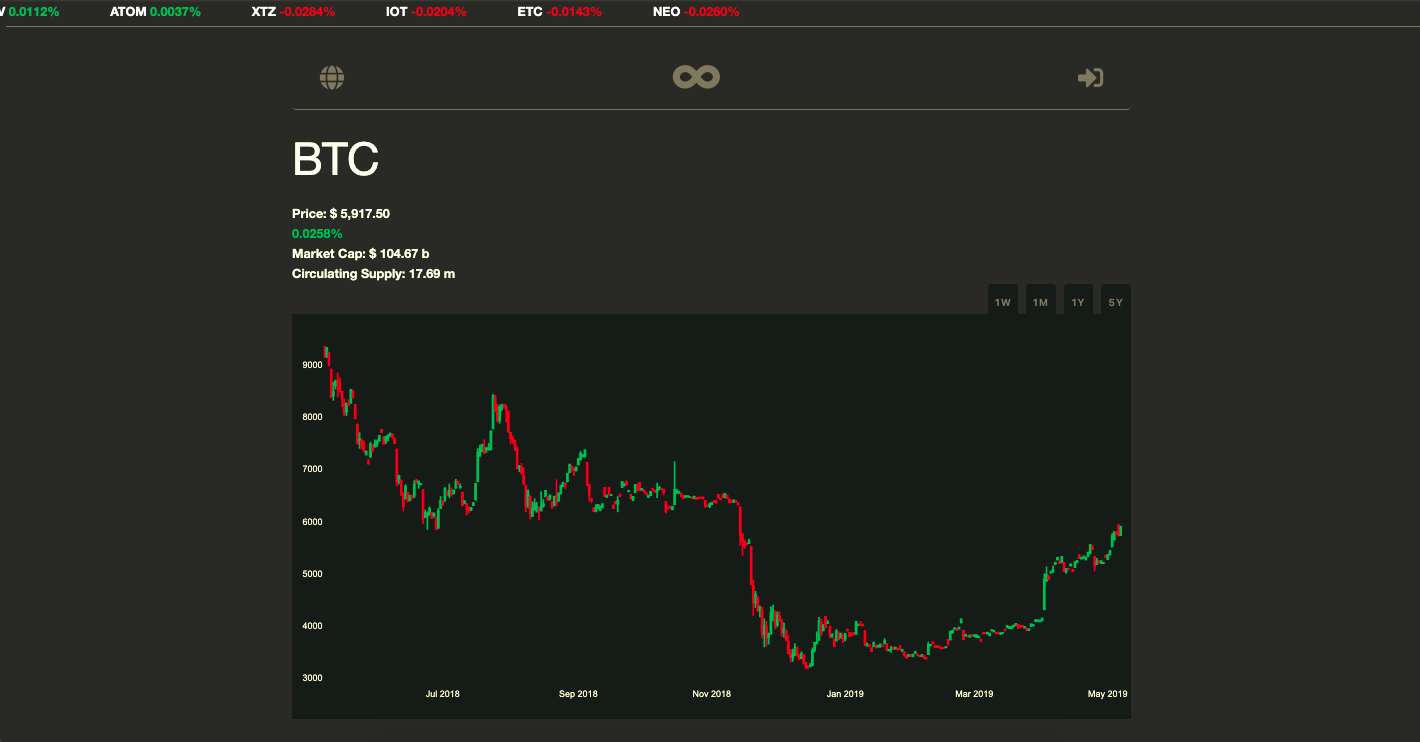Click XTZ -0.0284% percentage value
The width and height of the screenshot is (1420, 742).
(307, 12)
